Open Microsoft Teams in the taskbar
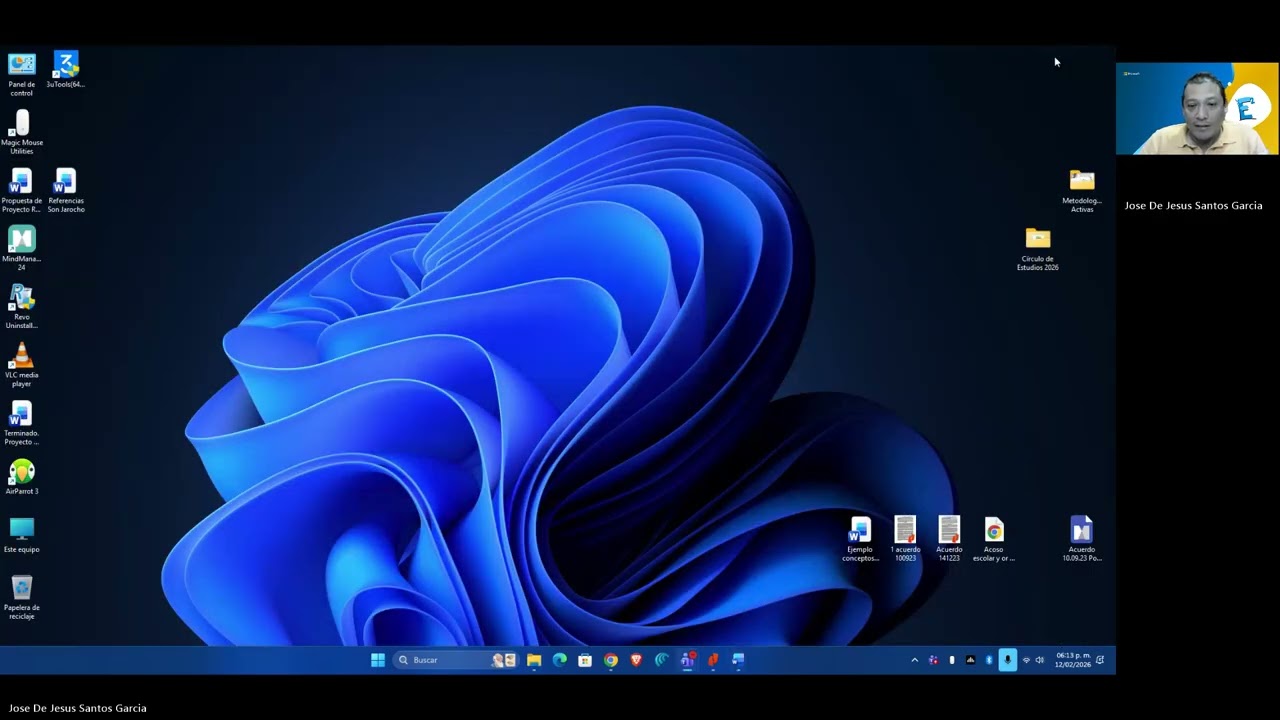This screenshot has height=720, width=1280. click(x=687, y=660)
